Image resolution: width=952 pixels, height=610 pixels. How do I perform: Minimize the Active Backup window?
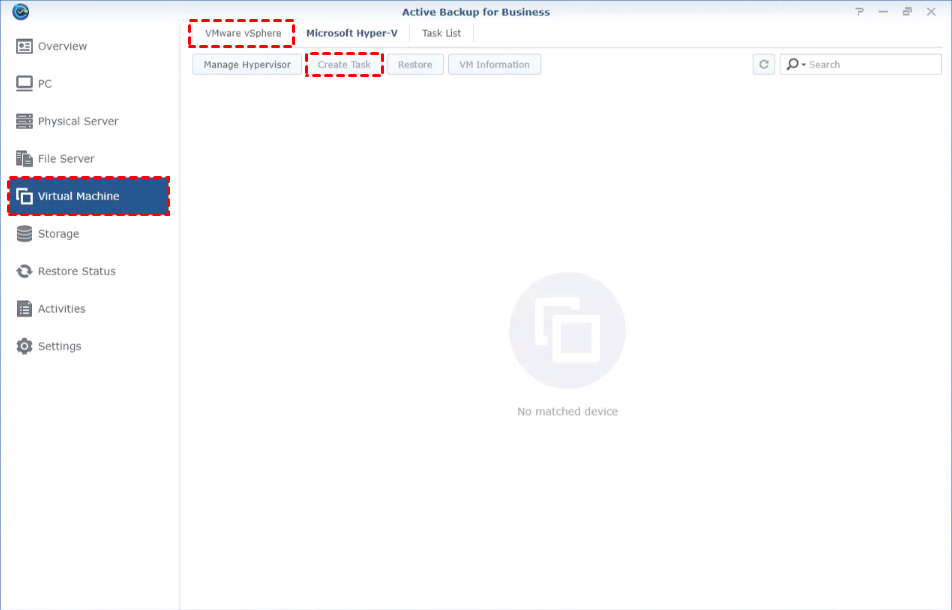(x=883, y=12)
